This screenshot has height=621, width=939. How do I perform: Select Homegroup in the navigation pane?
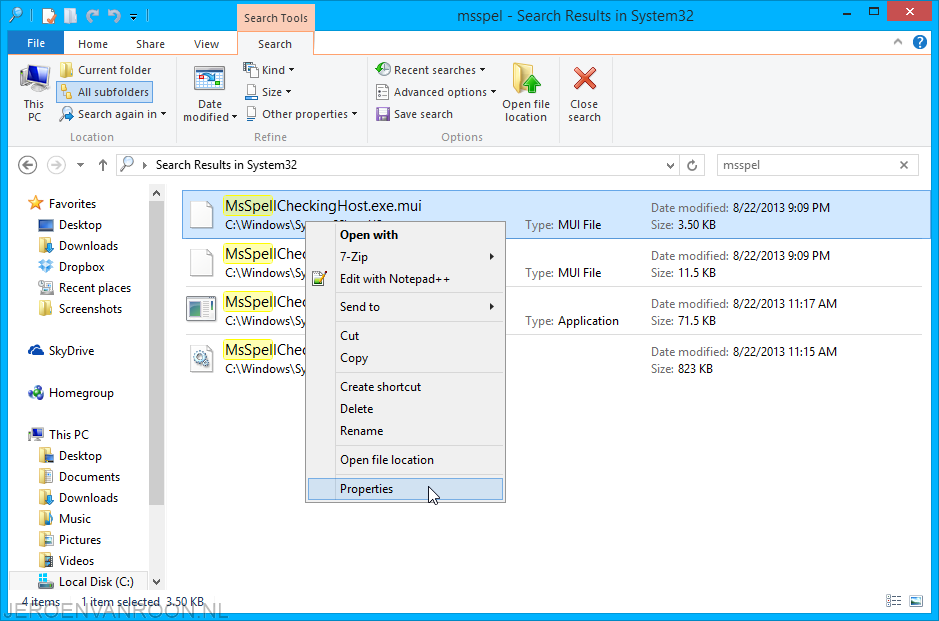click(x=71, y=393)
